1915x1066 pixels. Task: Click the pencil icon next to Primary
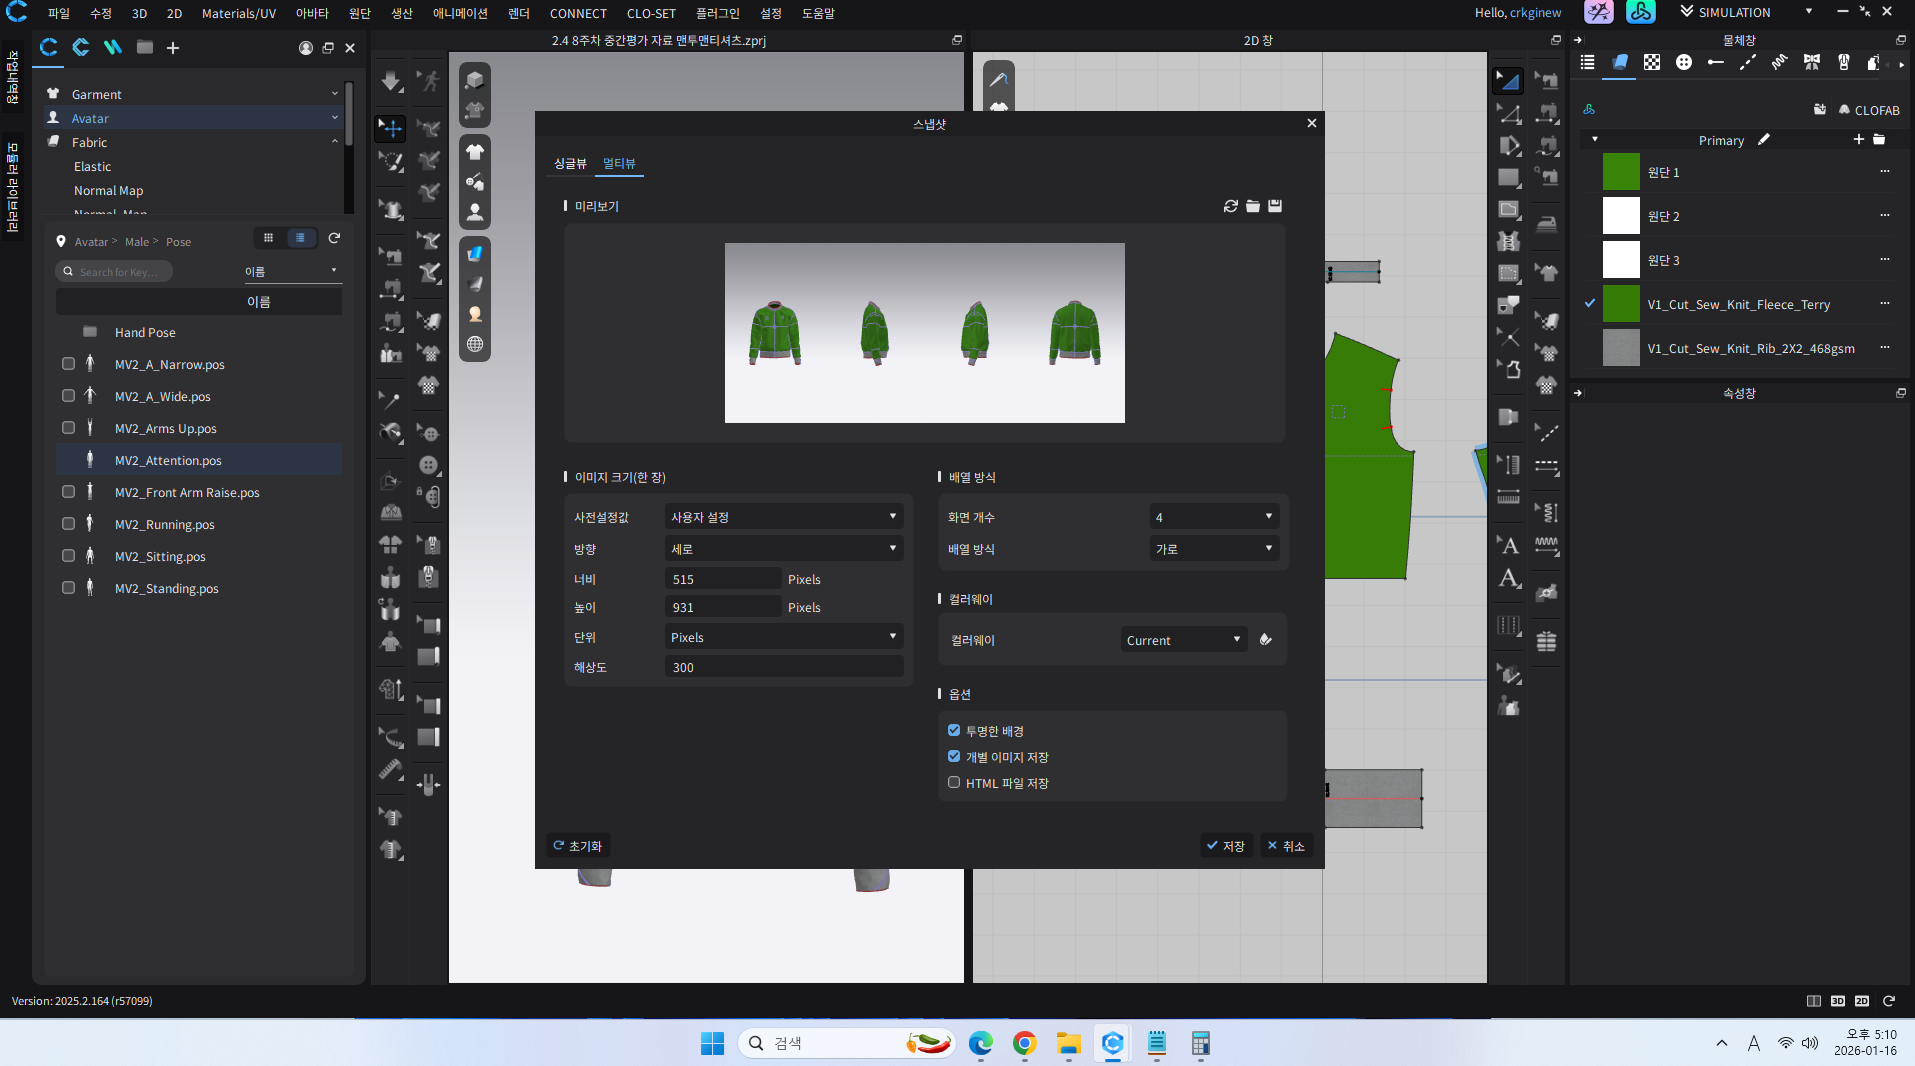click(1764, 140)
